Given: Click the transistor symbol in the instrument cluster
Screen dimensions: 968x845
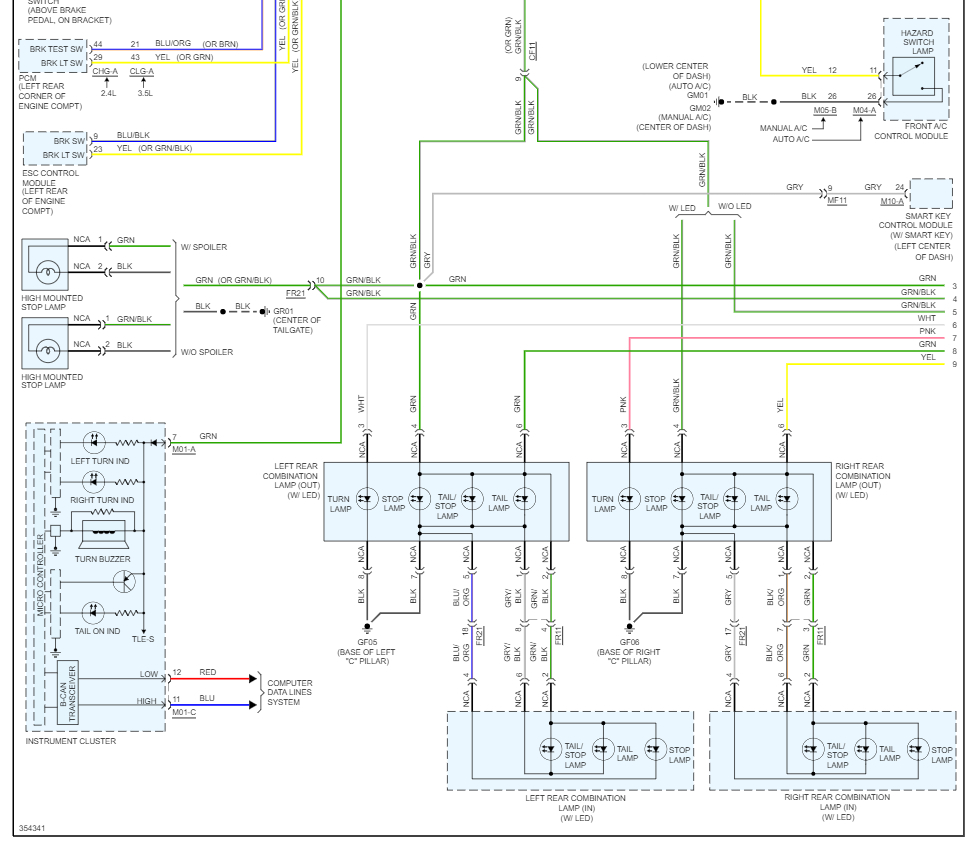Looking at the screenshot, I should (x=125, y=581).
